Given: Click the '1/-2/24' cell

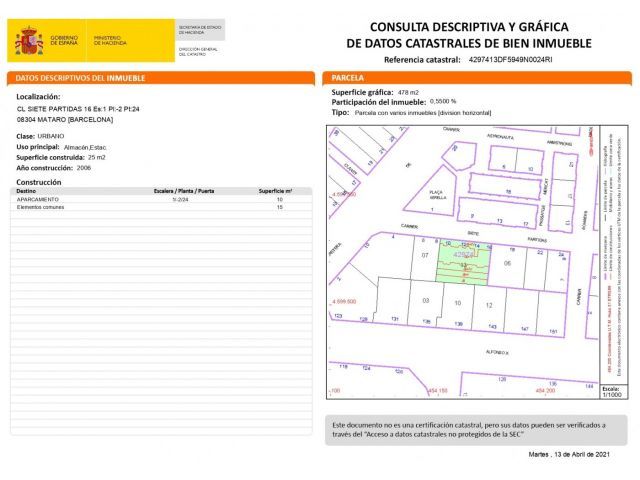Looking at the screenshot, I should (x=180, y=200).
